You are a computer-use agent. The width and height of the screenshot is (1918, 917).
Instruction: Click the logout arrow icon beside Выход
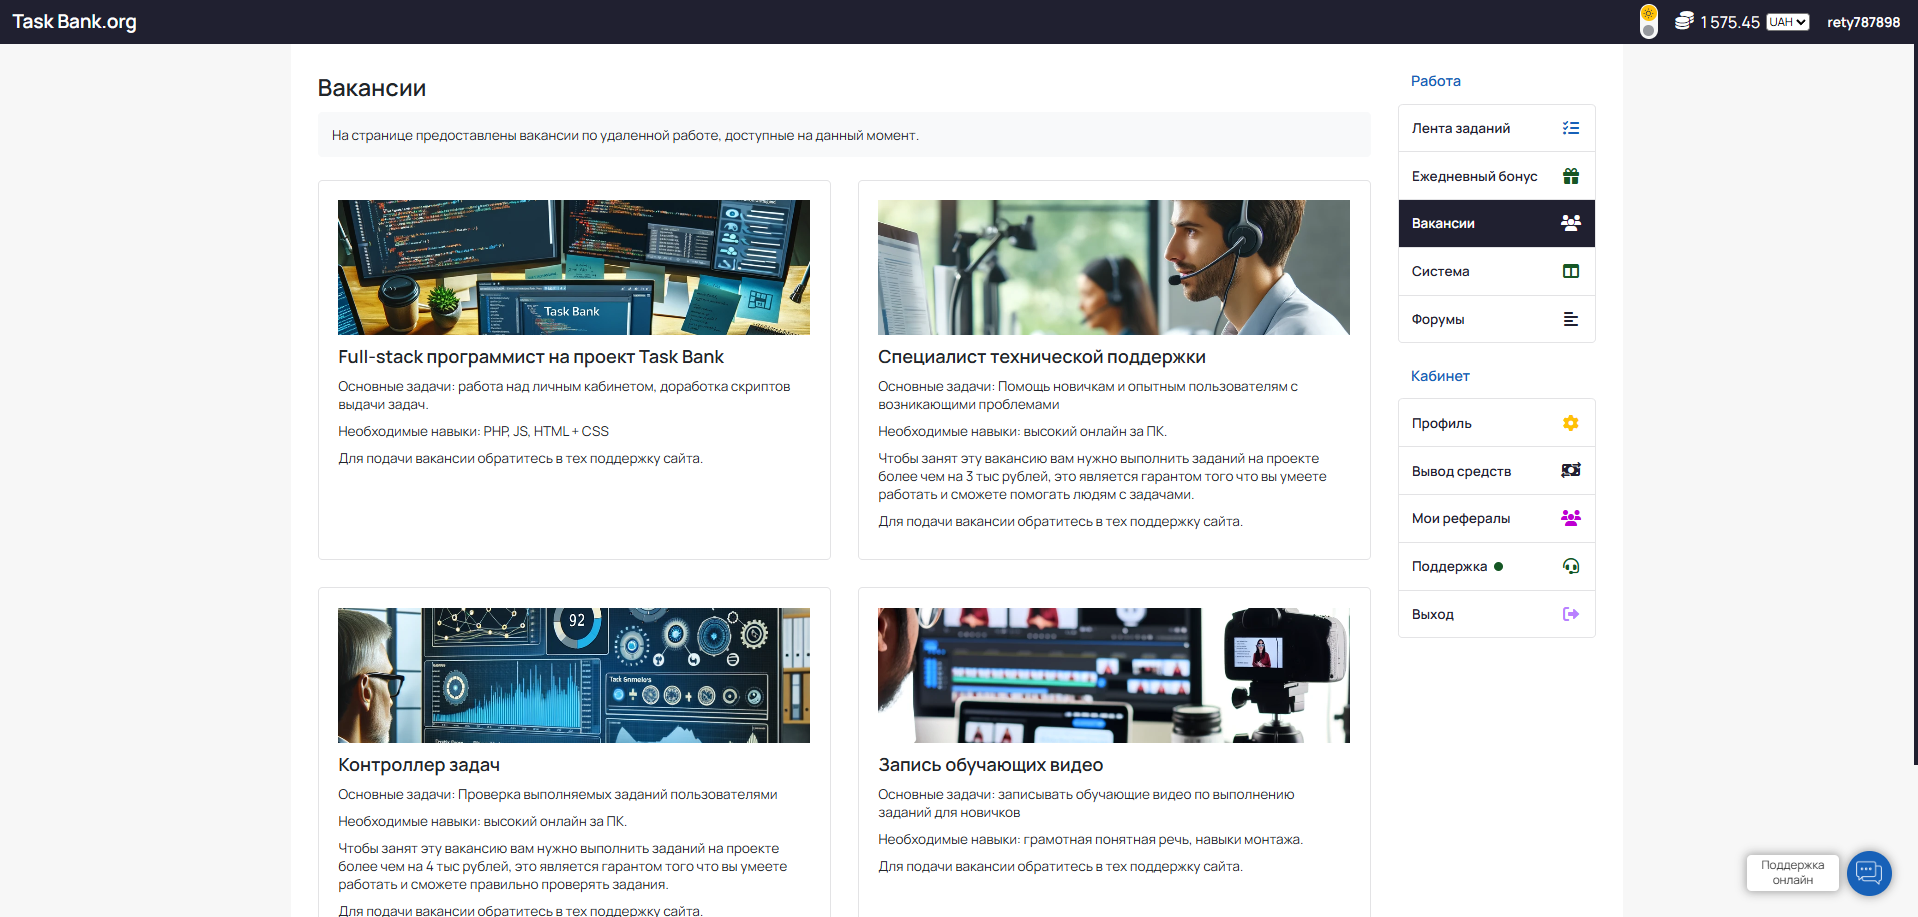tap(1570, 614)
